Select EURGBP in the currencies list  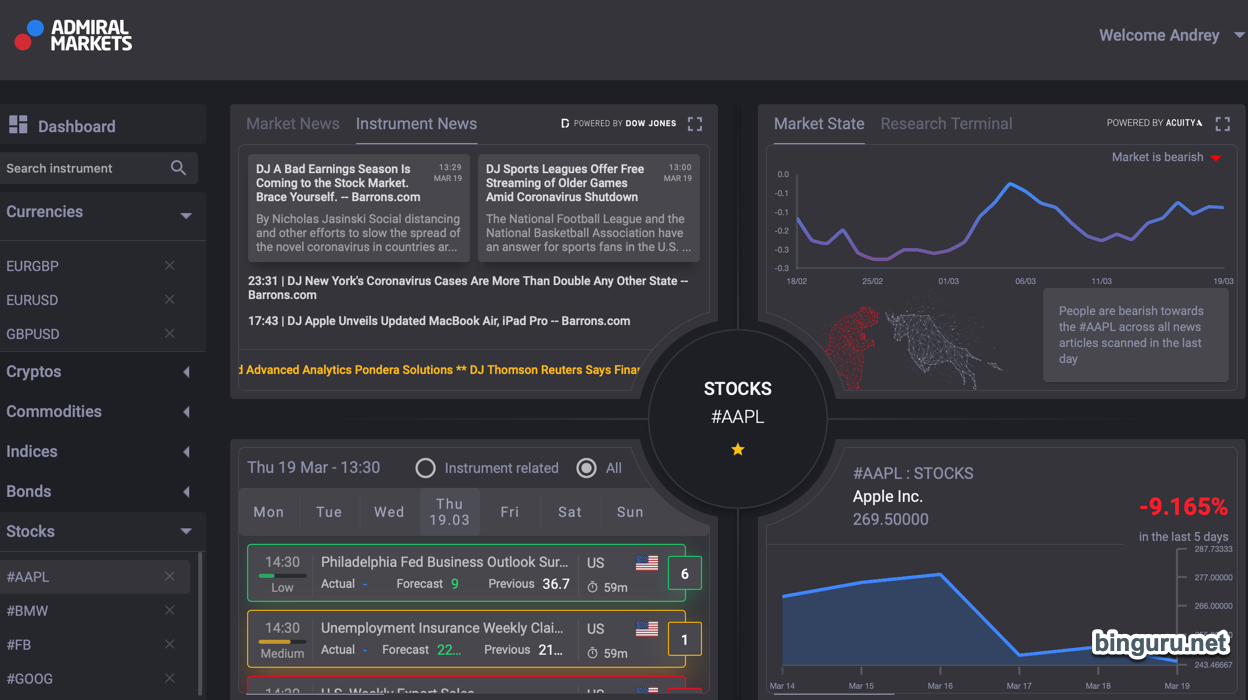pos(33,266)
